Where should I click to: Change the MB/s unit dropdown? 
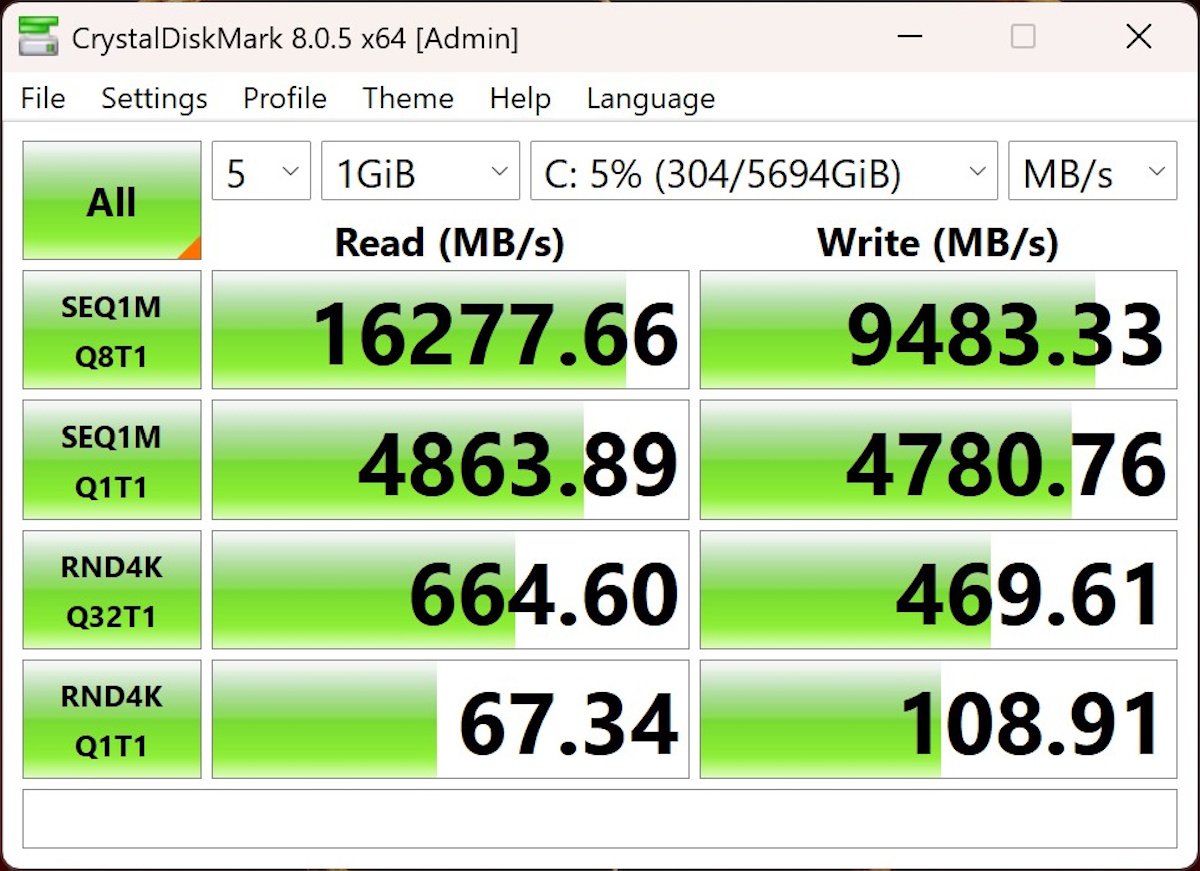pos(1092,173)
